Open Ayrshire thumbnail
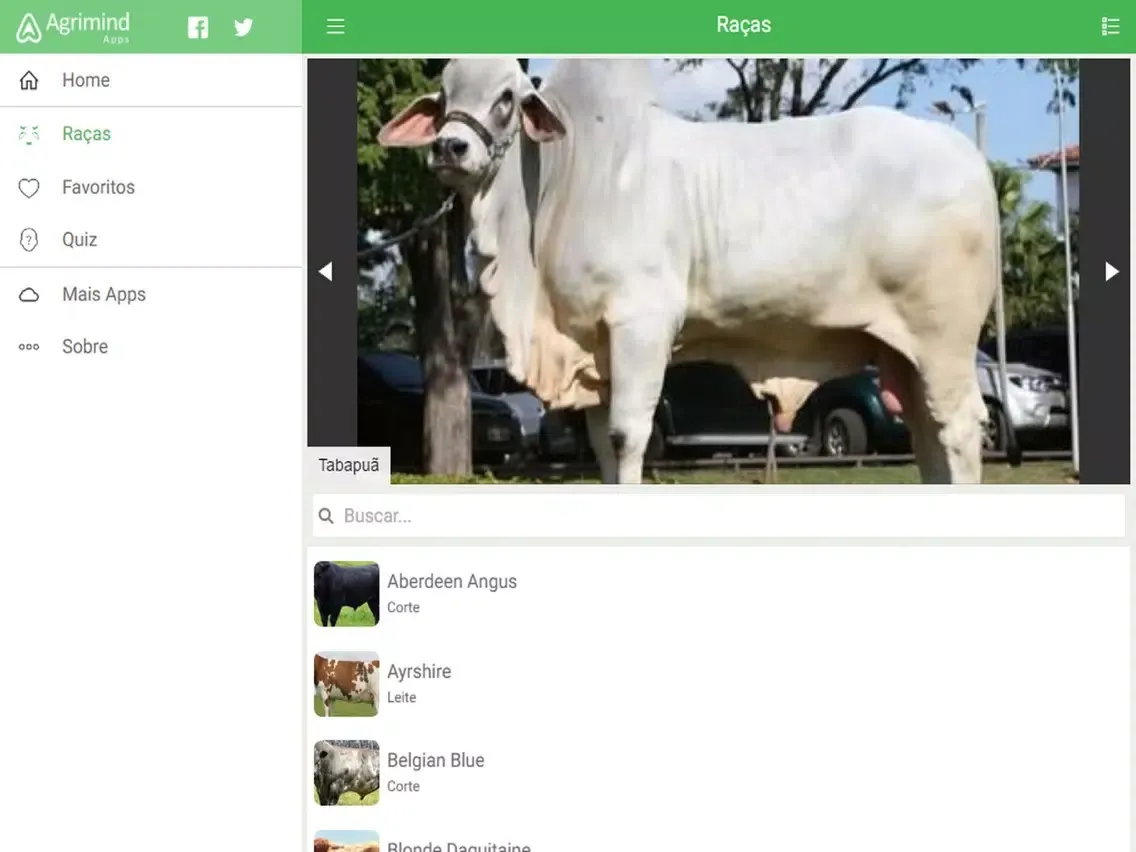This screenshot has height=852, width=1136. pos(346,683)
